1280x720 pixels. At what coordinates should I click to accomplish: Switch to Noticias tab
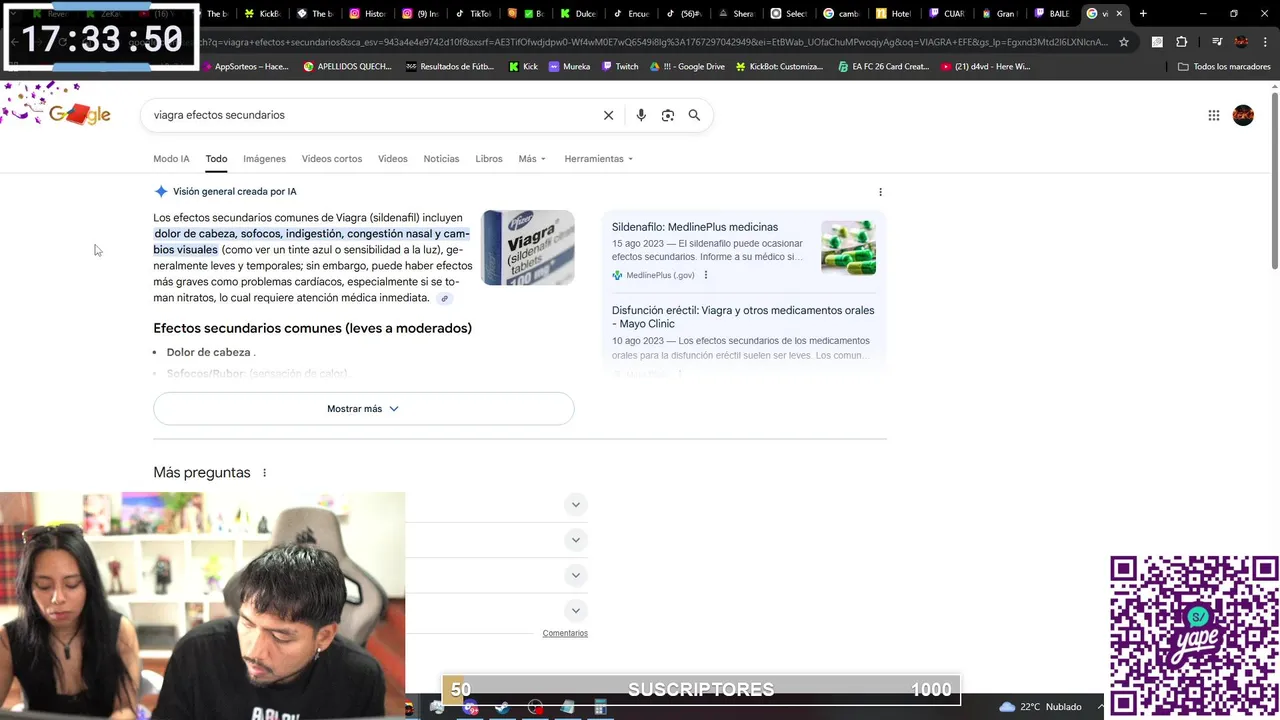[441, 159]
